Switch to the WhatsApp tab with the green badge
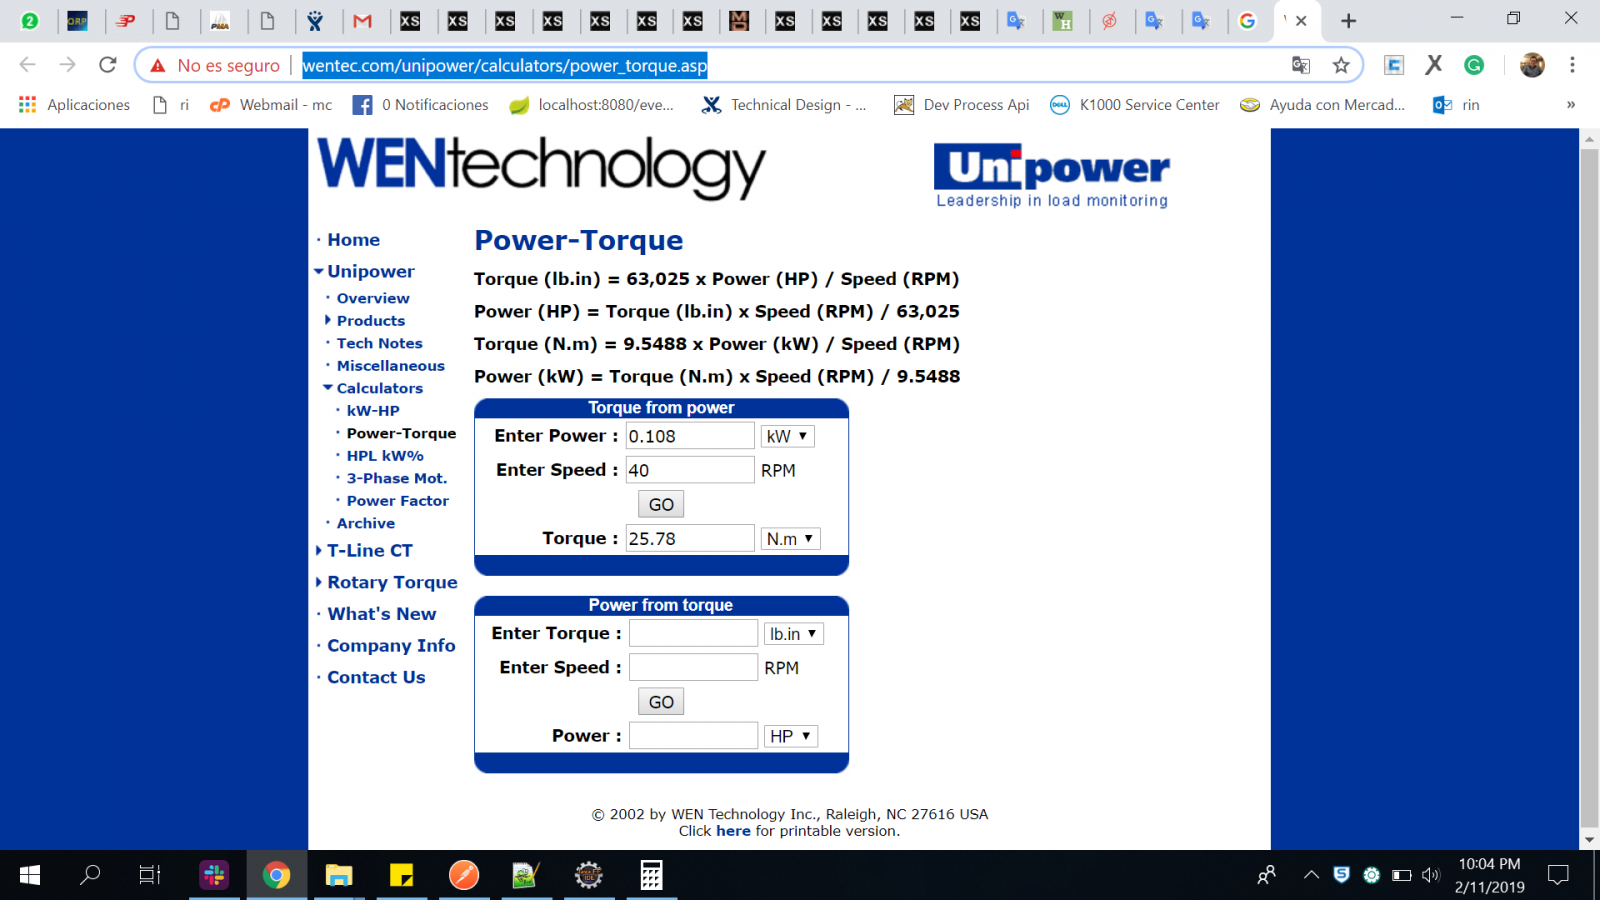 pyautogui.click(x=30, y=21)
